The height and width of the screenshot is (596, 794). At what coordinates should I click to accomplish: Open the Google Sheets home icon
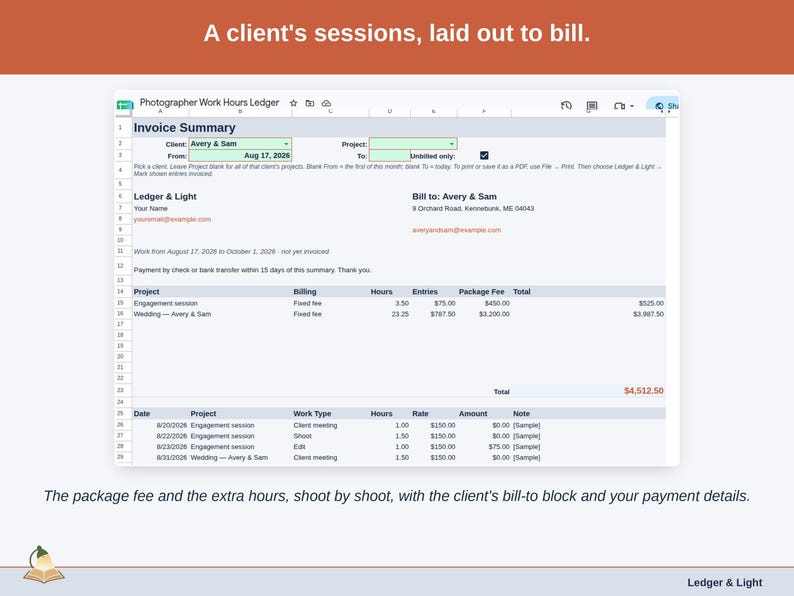click(125, 105)
